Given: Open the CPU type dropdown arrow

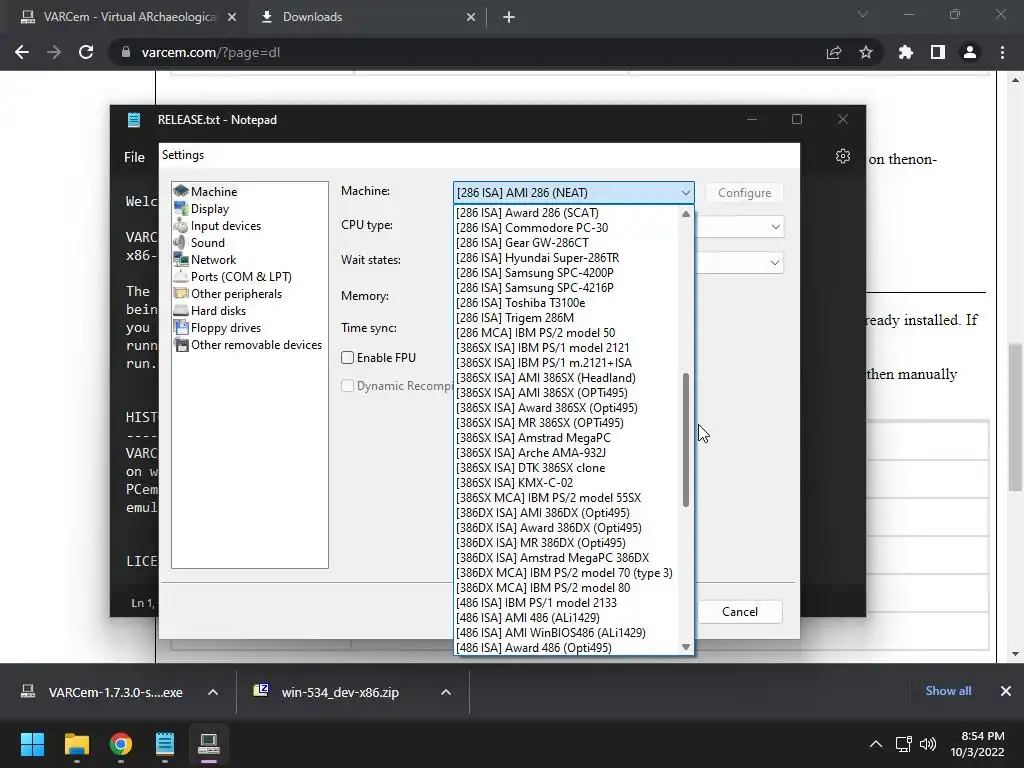Looking at the screenshot, I should 775,227.
